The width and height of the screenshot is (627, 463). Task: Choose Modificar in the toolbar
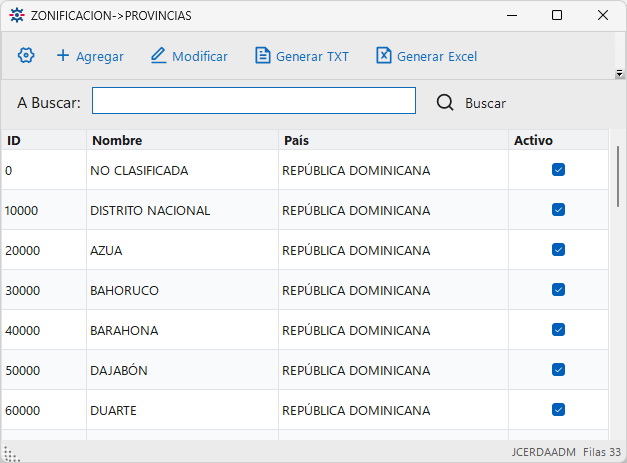[200, 56]
